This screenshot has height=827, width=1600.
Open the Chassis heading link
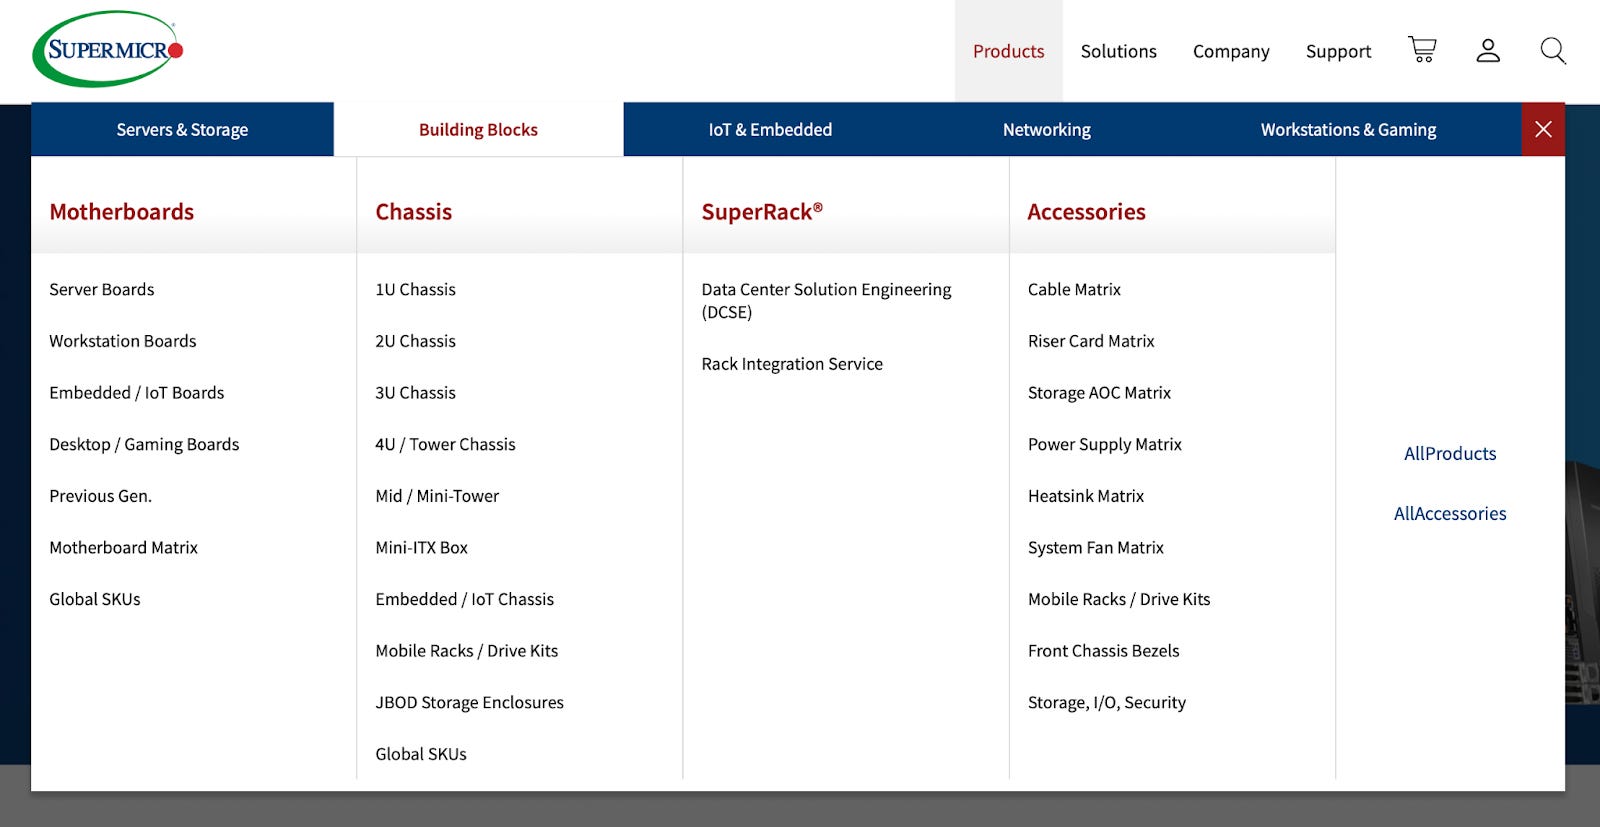click(x=413, y=212)
